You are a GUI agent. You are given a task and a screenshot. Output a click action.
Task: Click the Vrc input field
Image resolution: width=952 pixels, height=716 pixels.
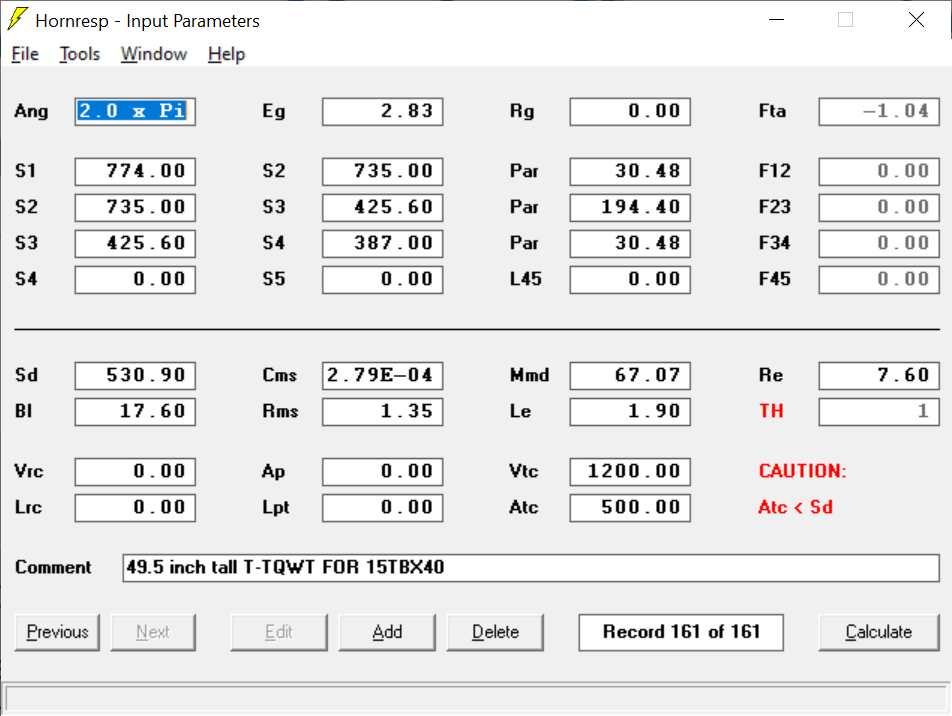pos(135,472)
